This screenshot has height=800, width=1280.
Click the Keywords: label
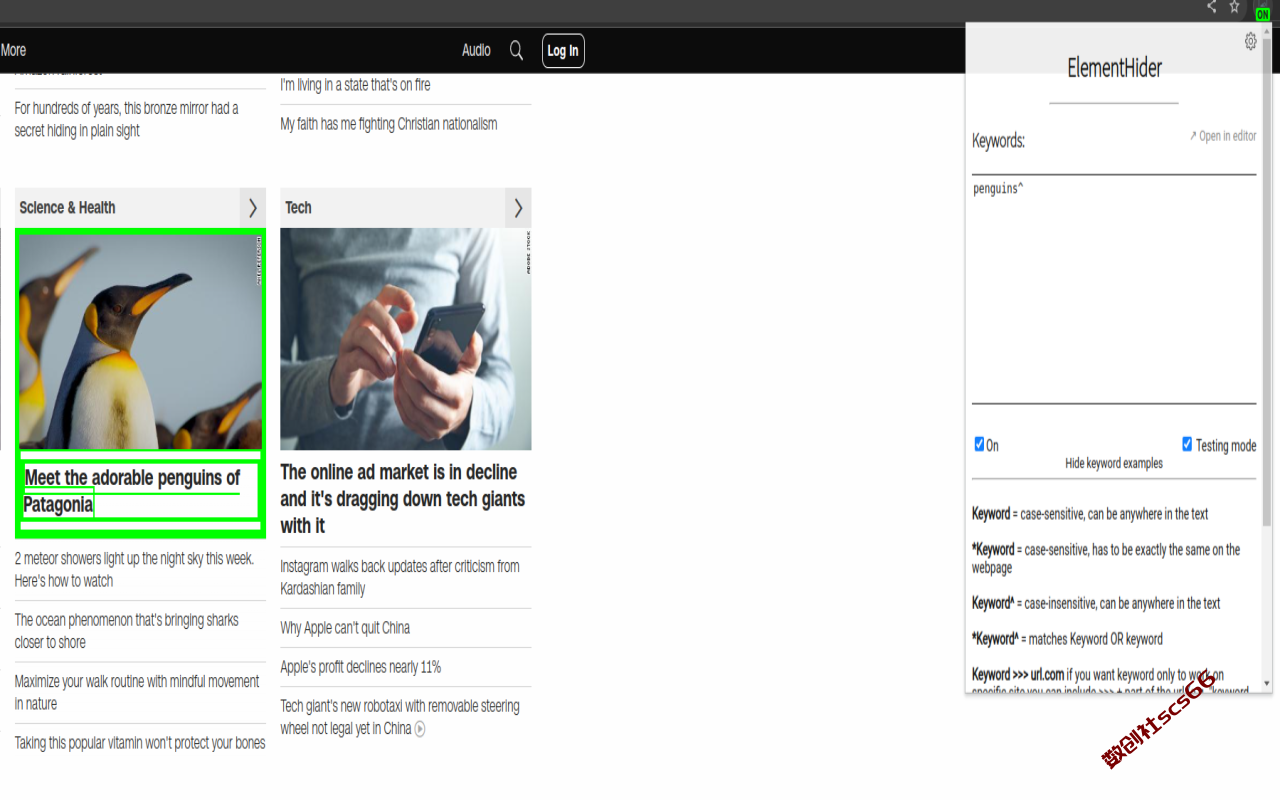[998, 141]
